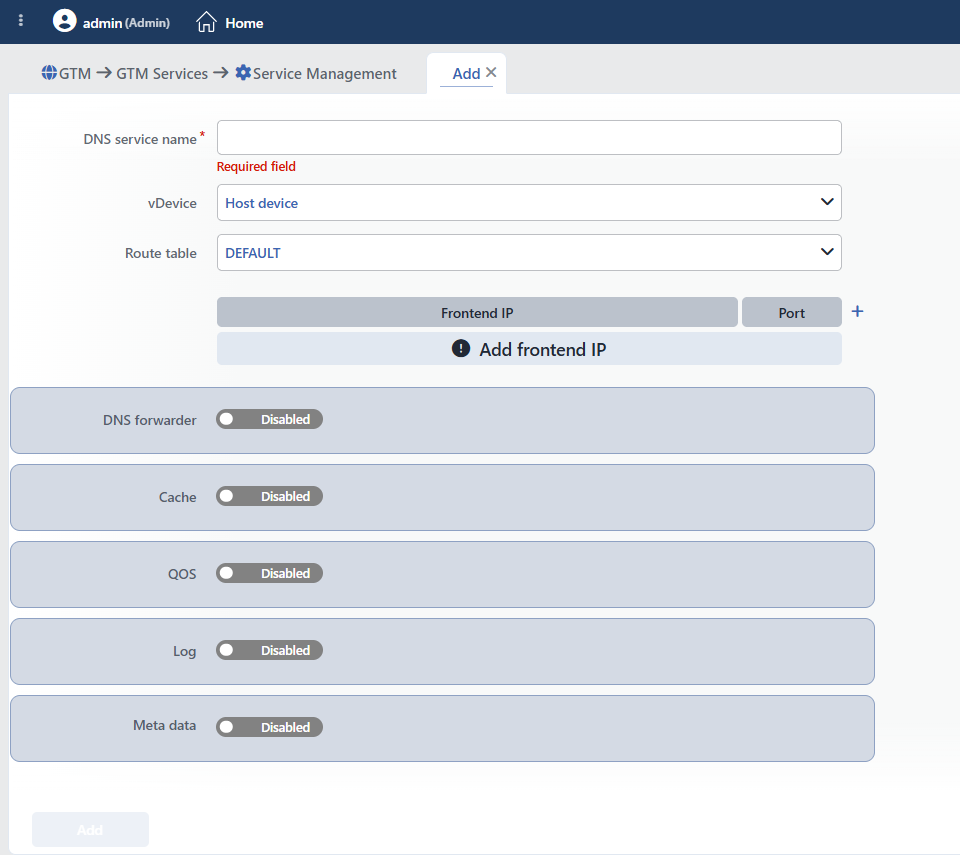Click the GTM globe icon

pyautogui.click(x=49, y=73)
